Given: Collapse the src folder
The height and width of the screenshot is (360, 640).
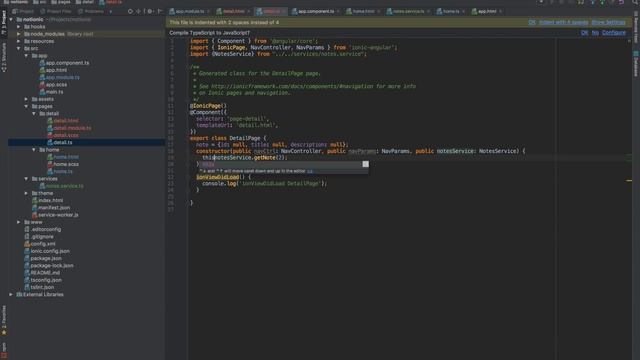Looking at the screenshot, I should coord(19,48).
